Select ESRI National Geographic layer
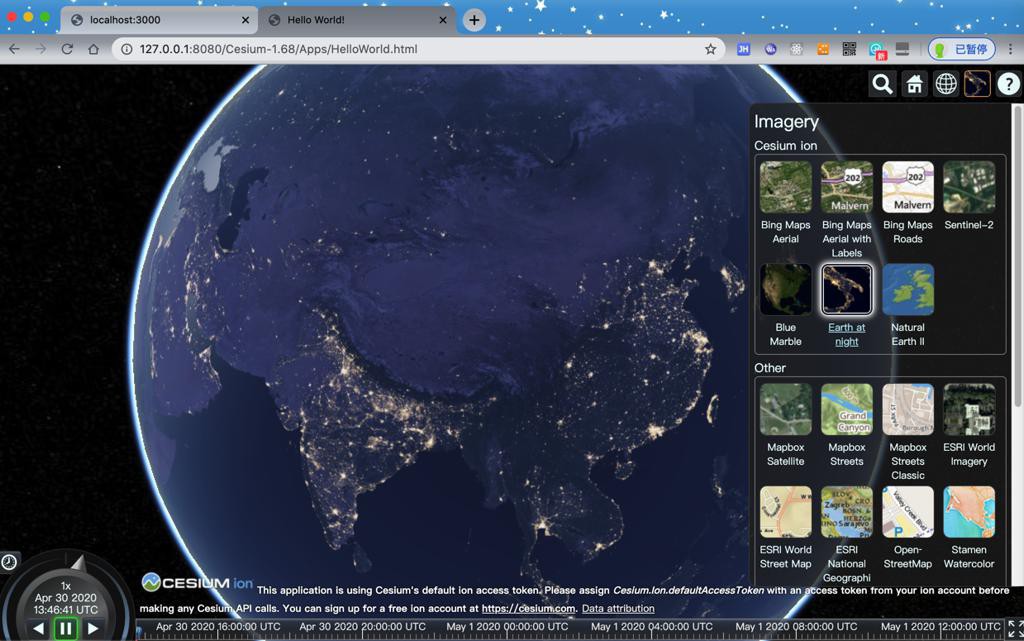 click(x=846, y=512)
